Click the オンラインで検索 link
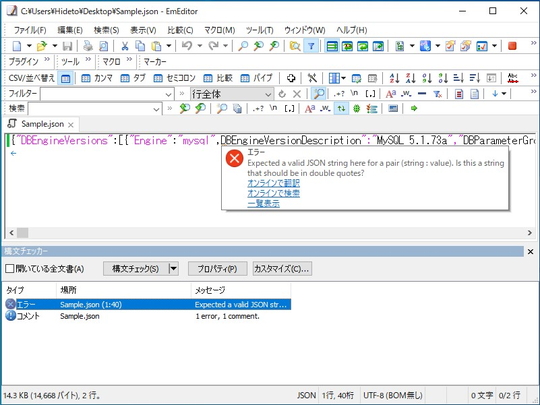 tap(273, 193)
